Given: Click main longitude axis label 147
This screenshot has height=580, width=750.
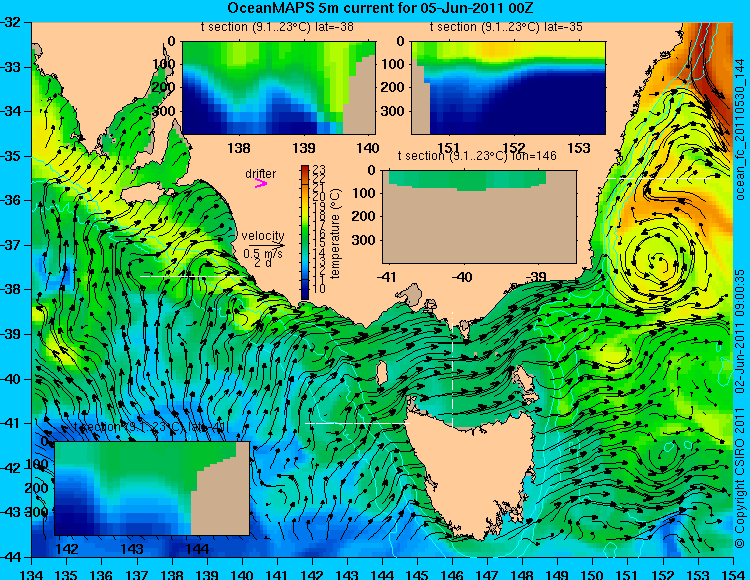Looking at the screenshot, I should (487, 574).
